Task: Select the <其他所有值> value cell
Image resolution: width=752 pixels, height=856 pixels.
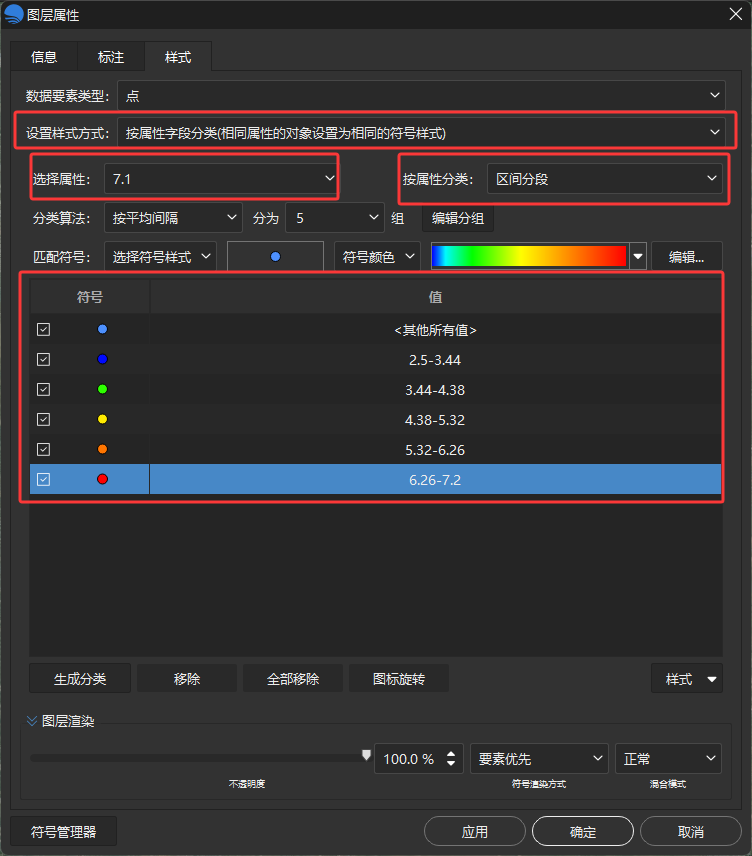Action: 435,330
